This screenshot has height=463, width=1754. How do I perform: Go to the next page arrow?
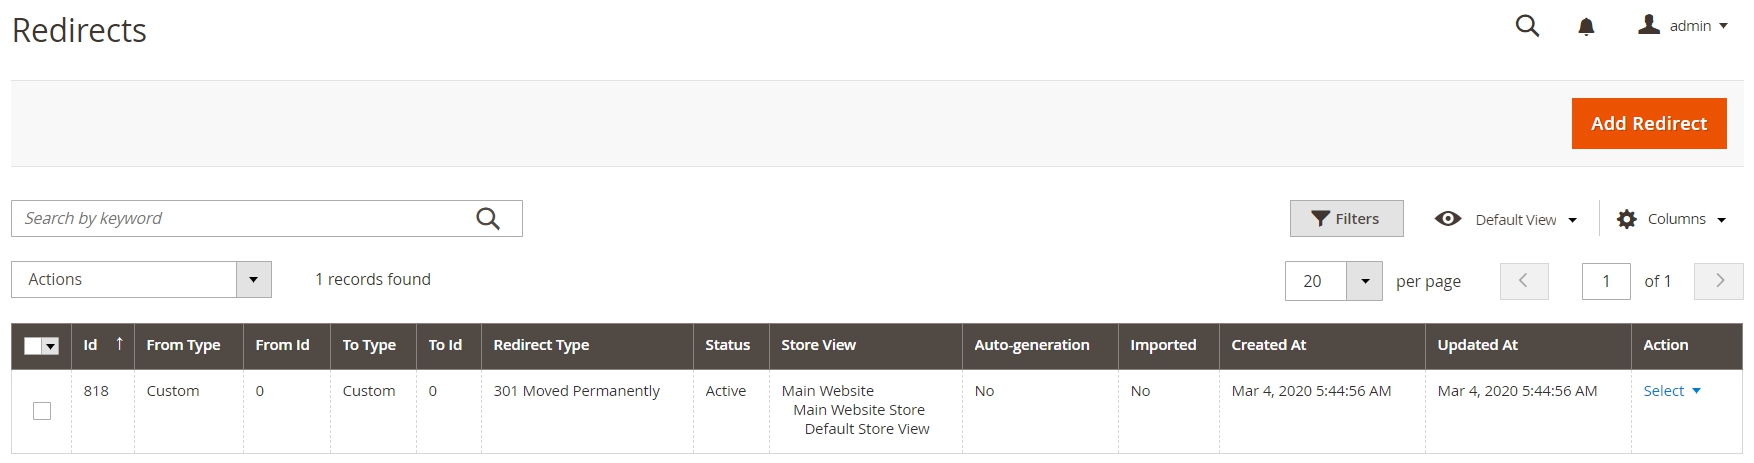(x=1719, y=281)
